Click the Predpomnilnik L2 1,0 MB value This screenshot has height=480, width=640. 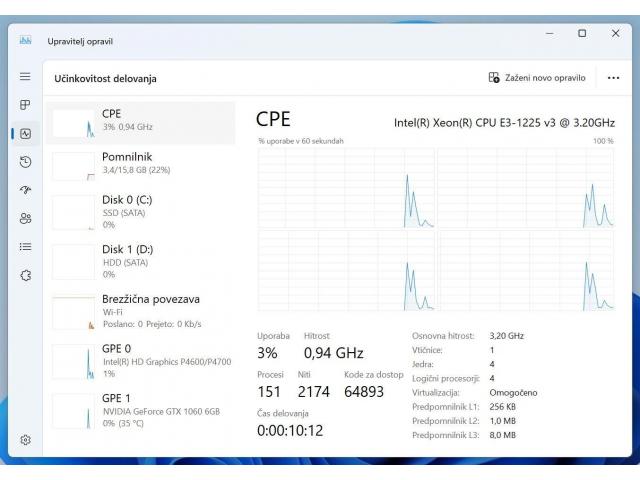tap(502, 421)
